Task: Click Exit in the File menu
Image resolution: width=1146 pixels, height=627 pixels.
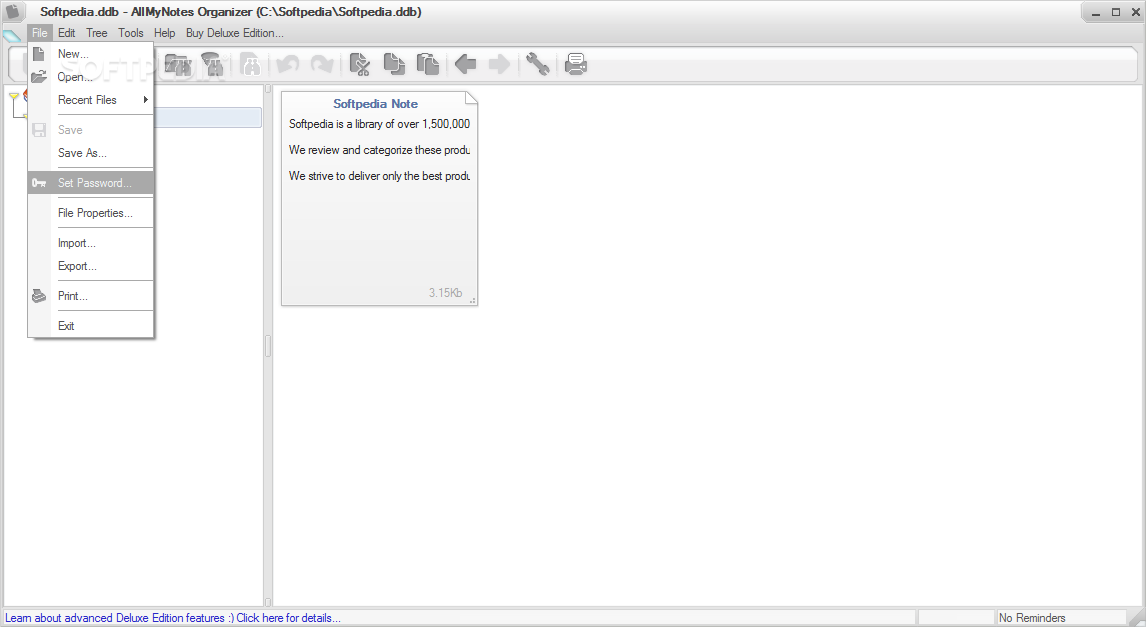Action: click(91, 326)
